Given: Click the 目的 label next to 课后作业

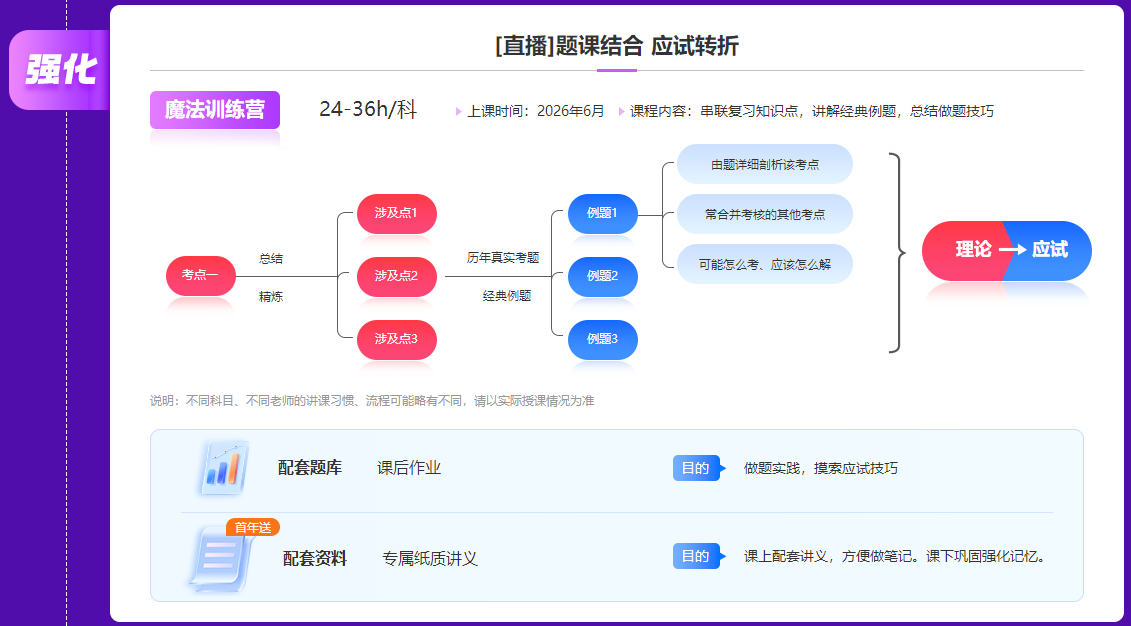Looking at the screenshot, I should click(x=697, y=466).
